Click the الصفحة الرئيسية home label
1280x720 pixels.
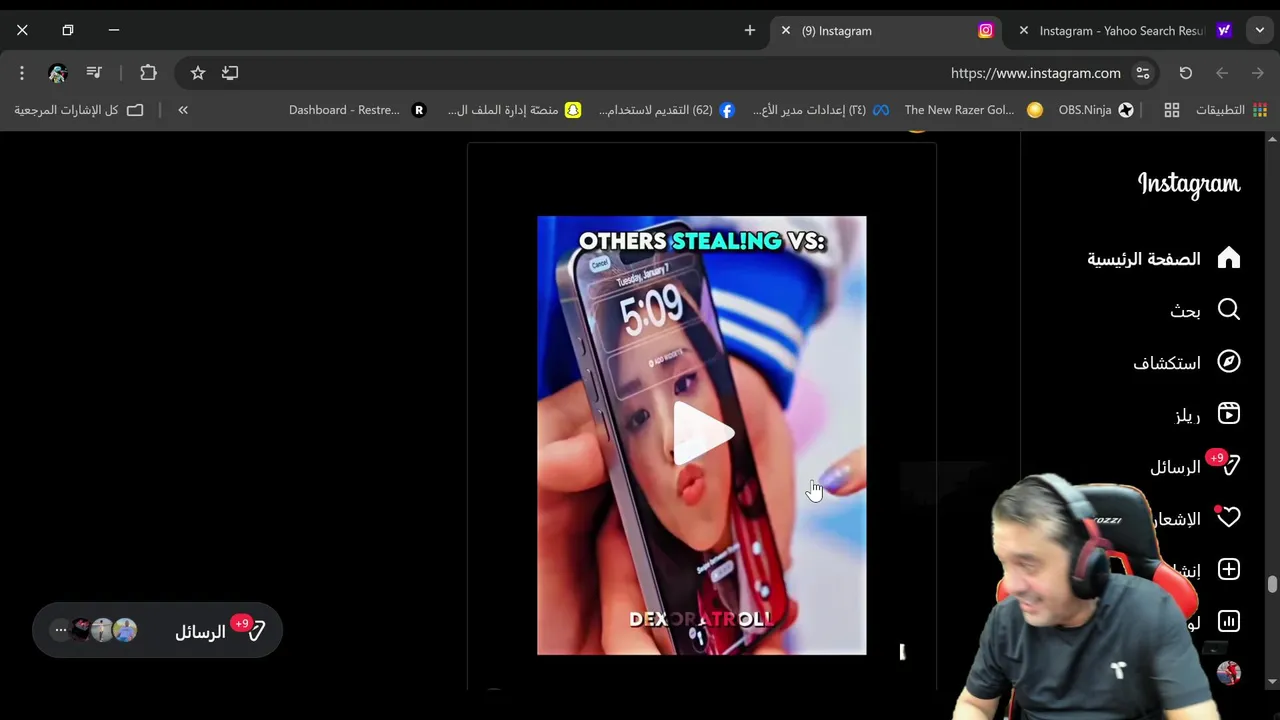pyautogui.click(x=1143, y=259)
